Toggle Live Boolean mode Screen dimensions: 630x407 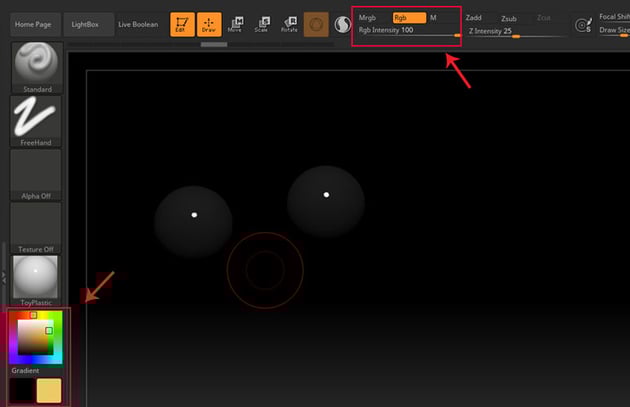pyautogui.click(x=138, y=25)
